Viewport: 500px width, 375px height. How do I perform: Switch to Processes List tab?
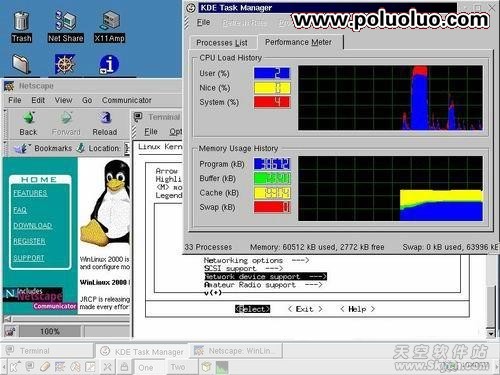222,43
